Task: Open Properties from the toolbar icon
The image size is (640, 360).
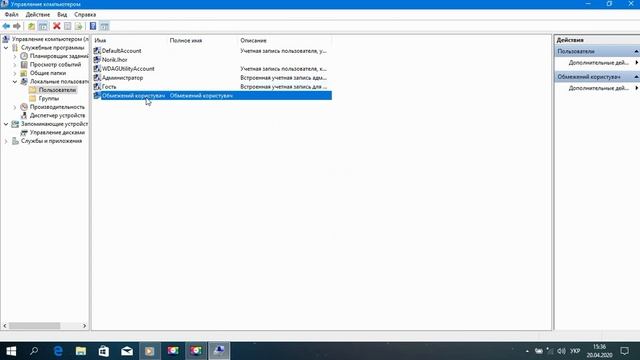Action: (x=68, y=26)
